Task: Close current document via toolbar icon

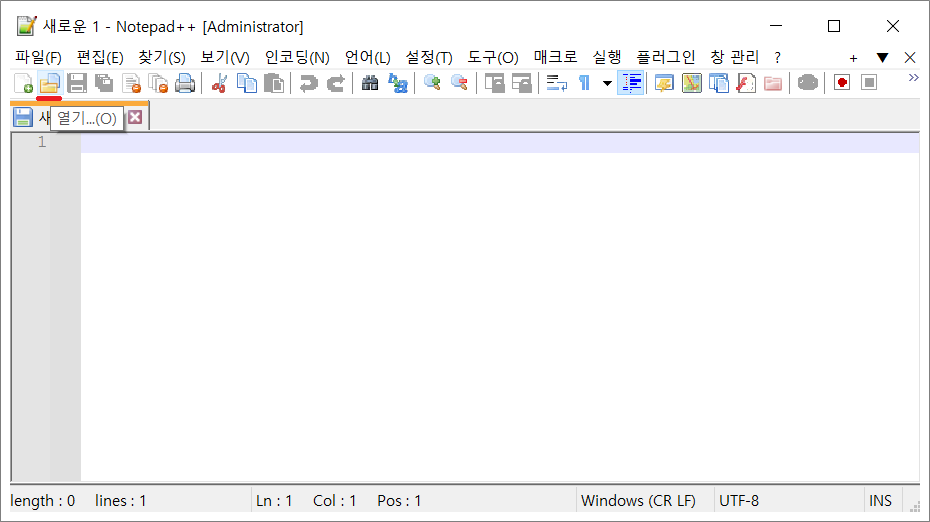Action: (x=131, y=83)
